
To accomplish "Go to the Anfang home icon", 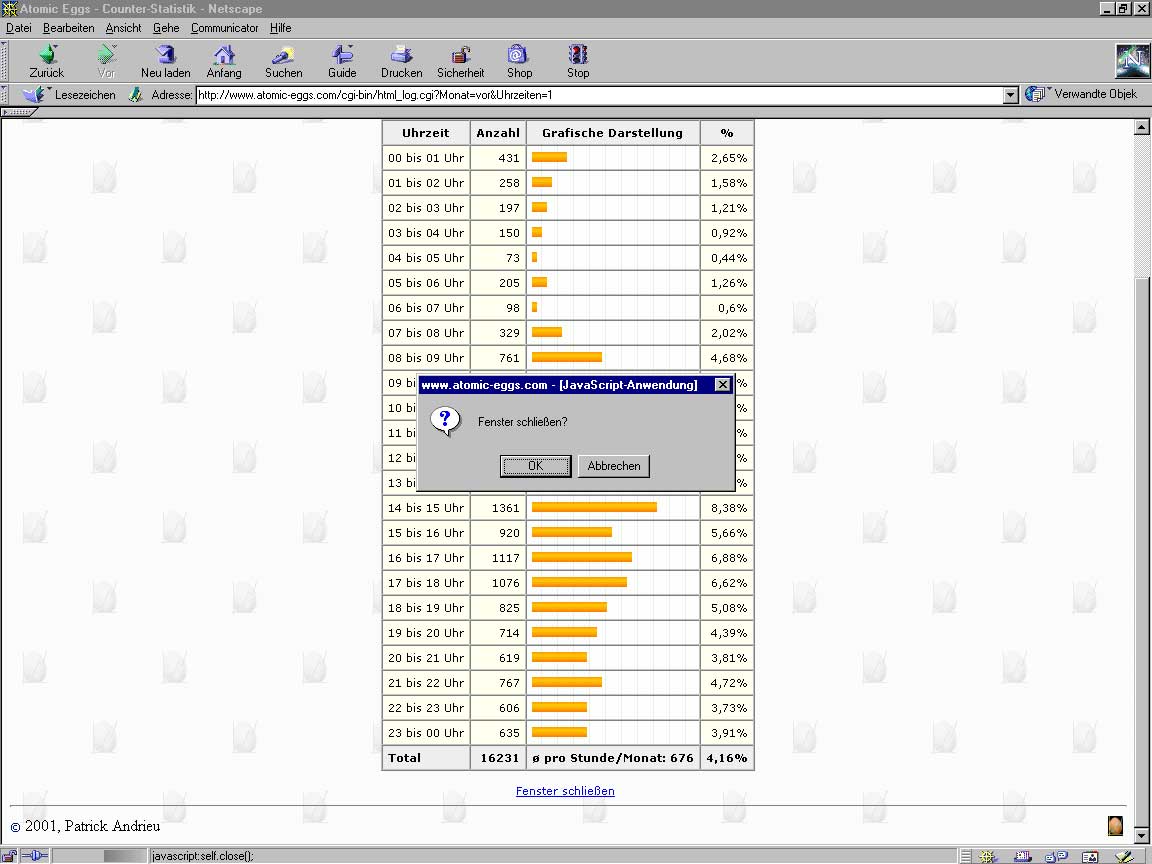I will (224, 55).
